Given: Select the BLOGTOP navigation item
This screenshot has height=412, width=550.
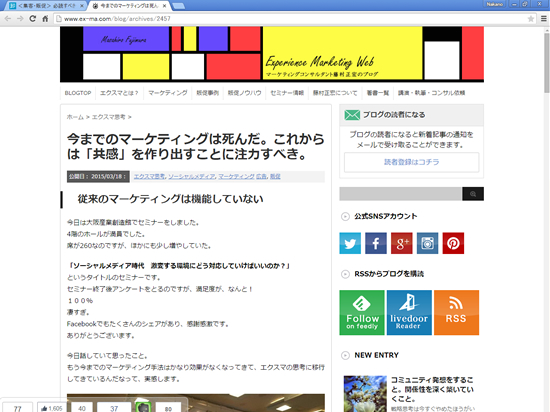Looking at the screenshot, I should pyautogui.click(x=78, y=93).
